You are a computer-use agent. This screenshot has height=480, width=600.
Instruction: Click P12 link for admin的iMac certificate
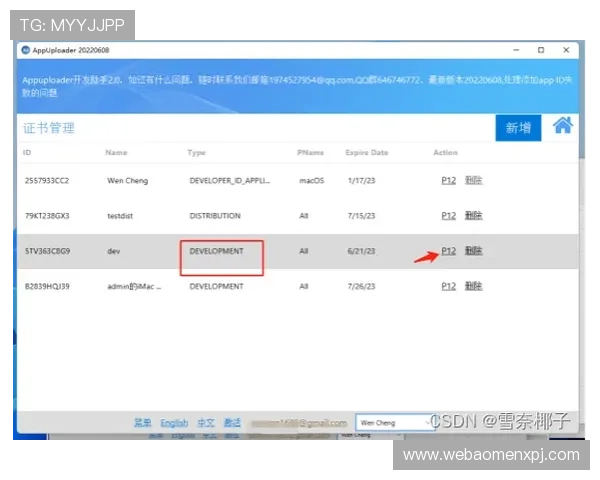448,286
